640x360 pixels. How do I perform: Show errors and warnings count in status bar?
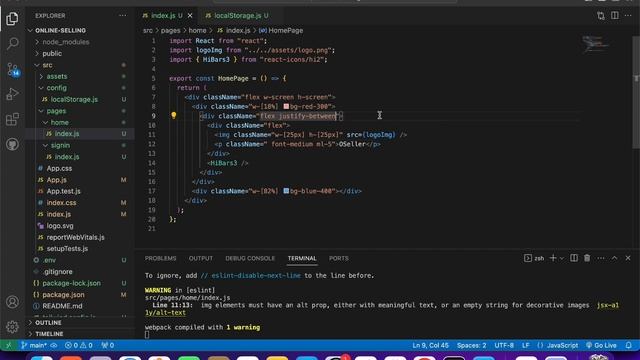point(79,345)
